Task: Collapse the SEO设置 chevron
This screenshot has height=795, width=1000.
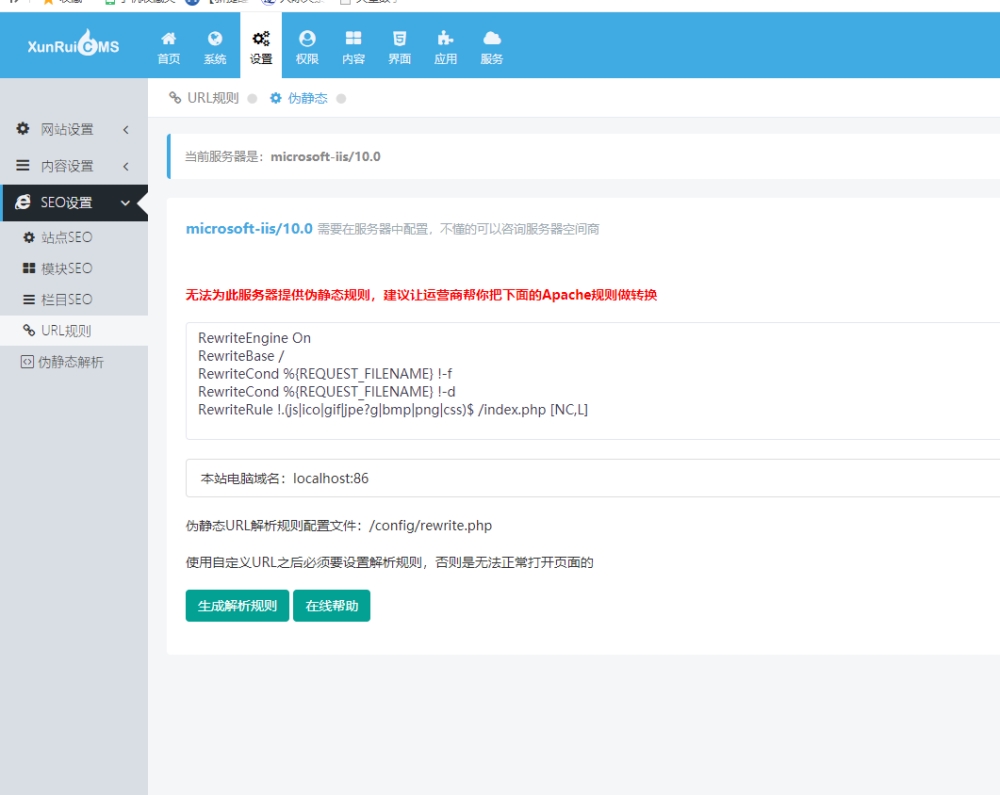Action: [x=125, y=203]
